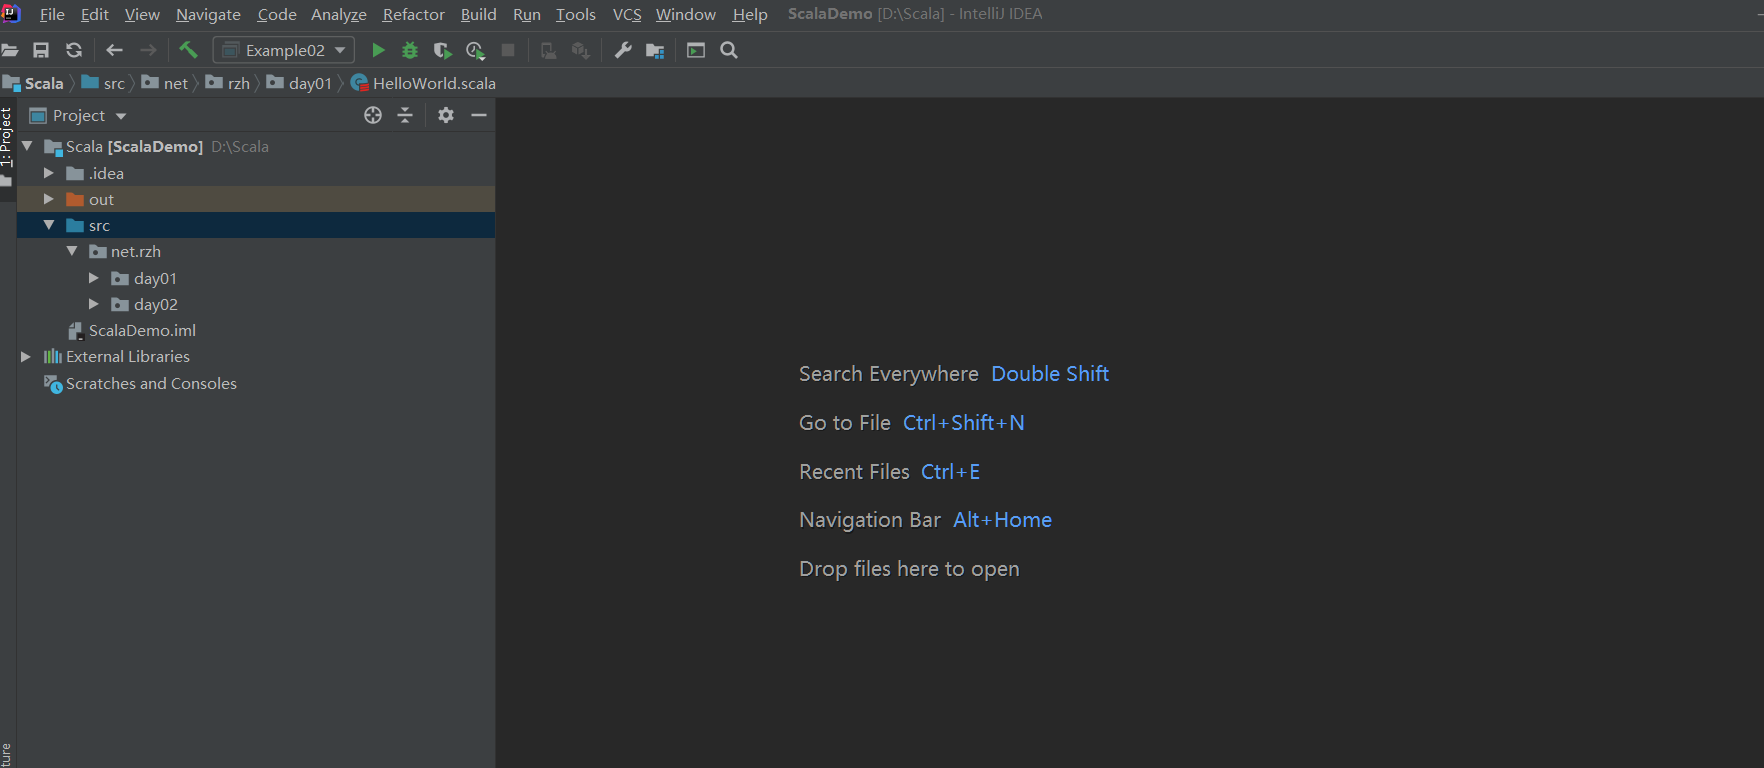Open the Edit menu
The width and height of the screenshot is (1764, 768).
click(x=95, y=14)
